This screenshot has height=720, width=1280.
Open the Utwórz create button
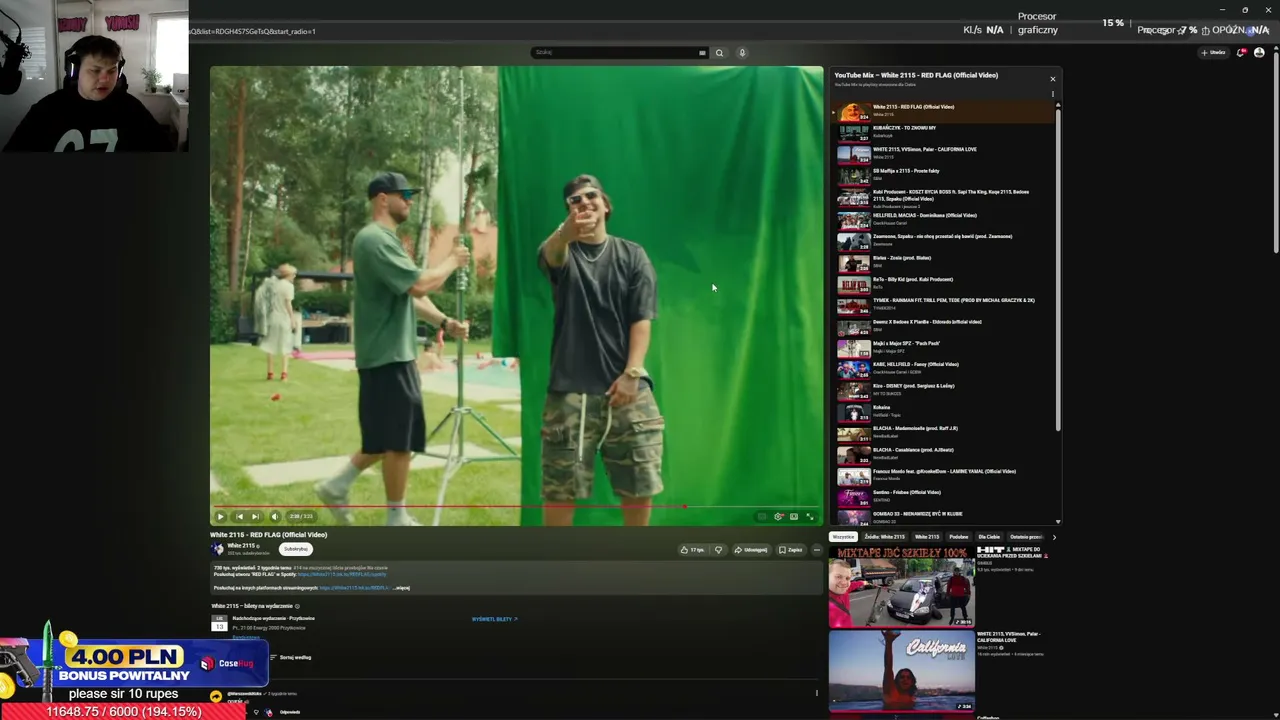pos(1214,53)
